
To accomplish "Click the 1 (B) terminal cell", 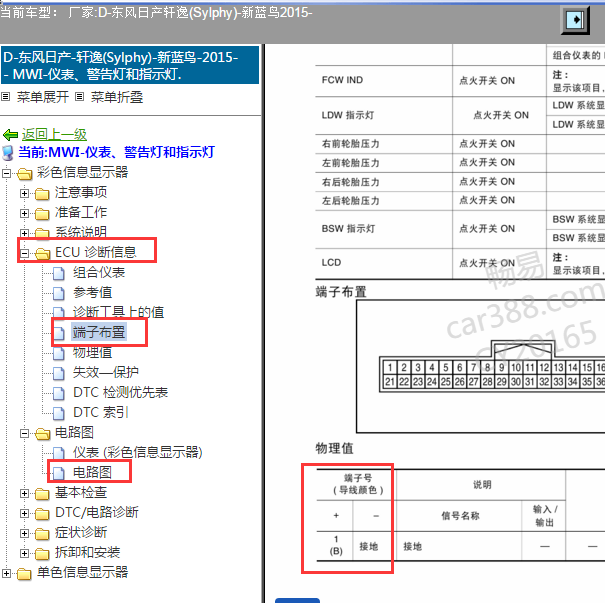I will 336,545.
